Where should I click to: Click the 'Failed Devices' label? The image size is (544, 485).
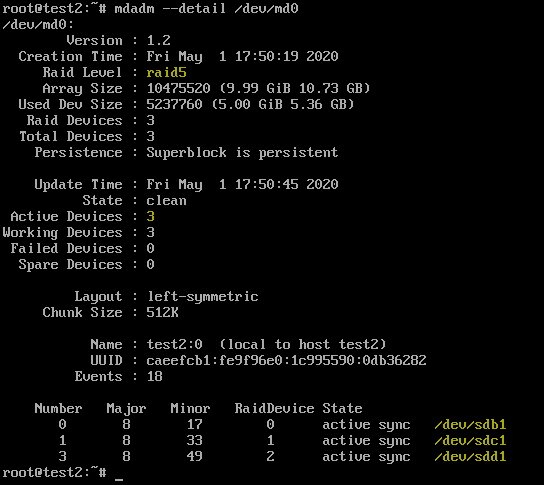pos(67,248)
